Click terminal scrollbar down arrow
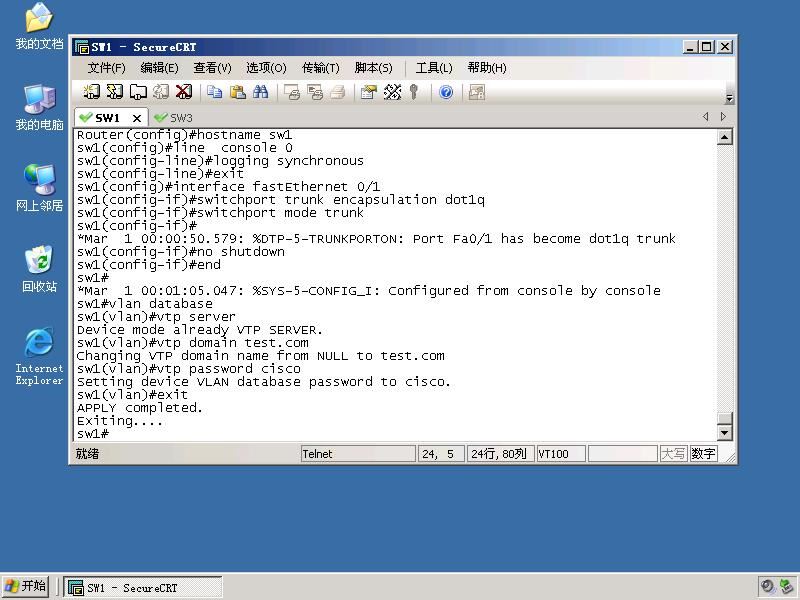The image size is (800, 600). (725, 433)
